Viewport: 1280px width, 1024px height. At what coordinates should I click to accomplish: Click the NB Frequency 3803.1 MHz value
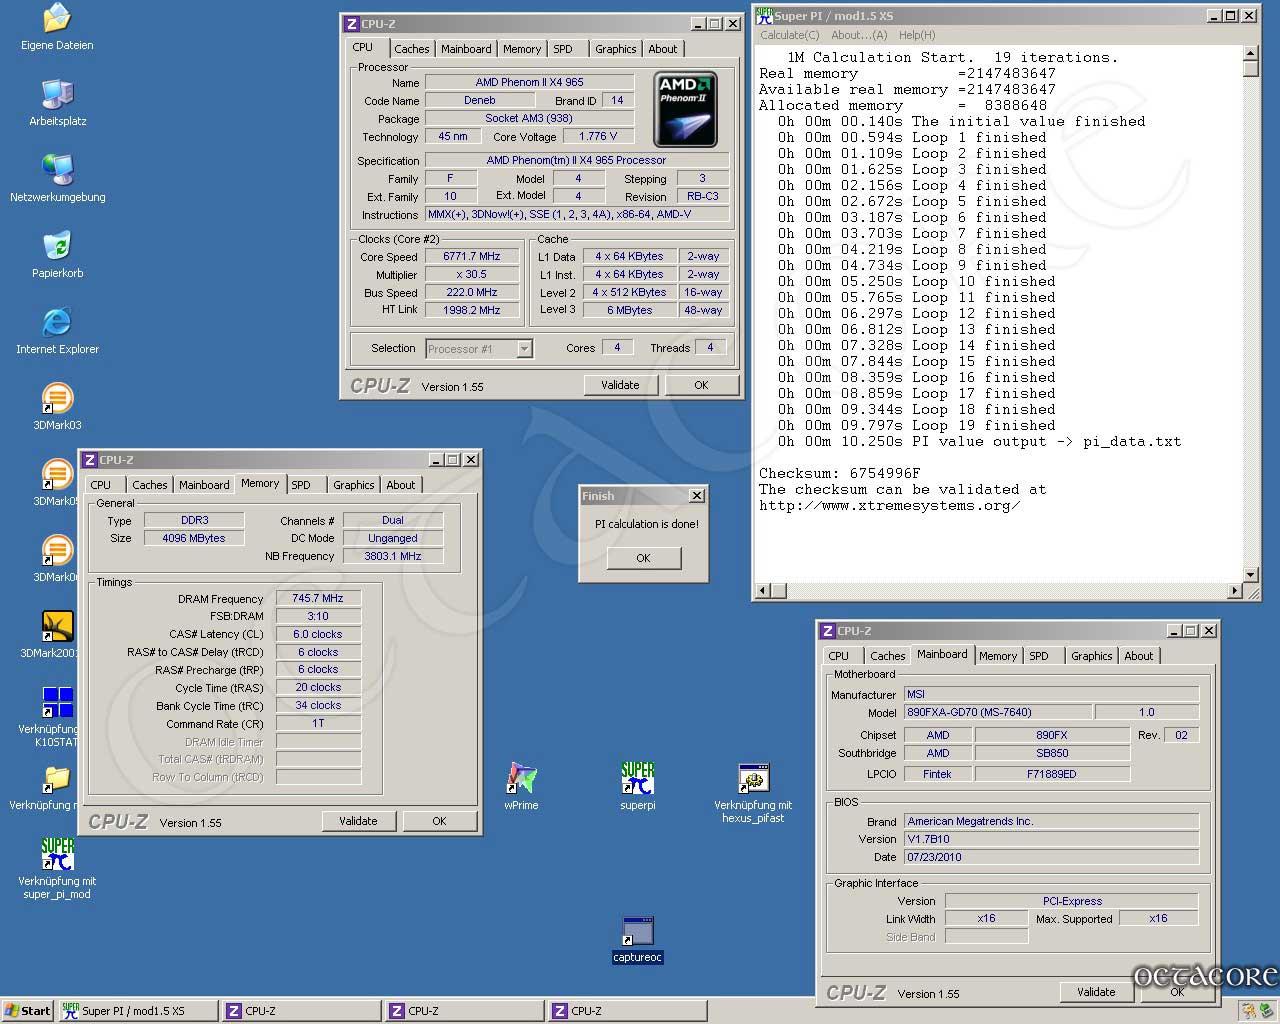click(393, 556)
